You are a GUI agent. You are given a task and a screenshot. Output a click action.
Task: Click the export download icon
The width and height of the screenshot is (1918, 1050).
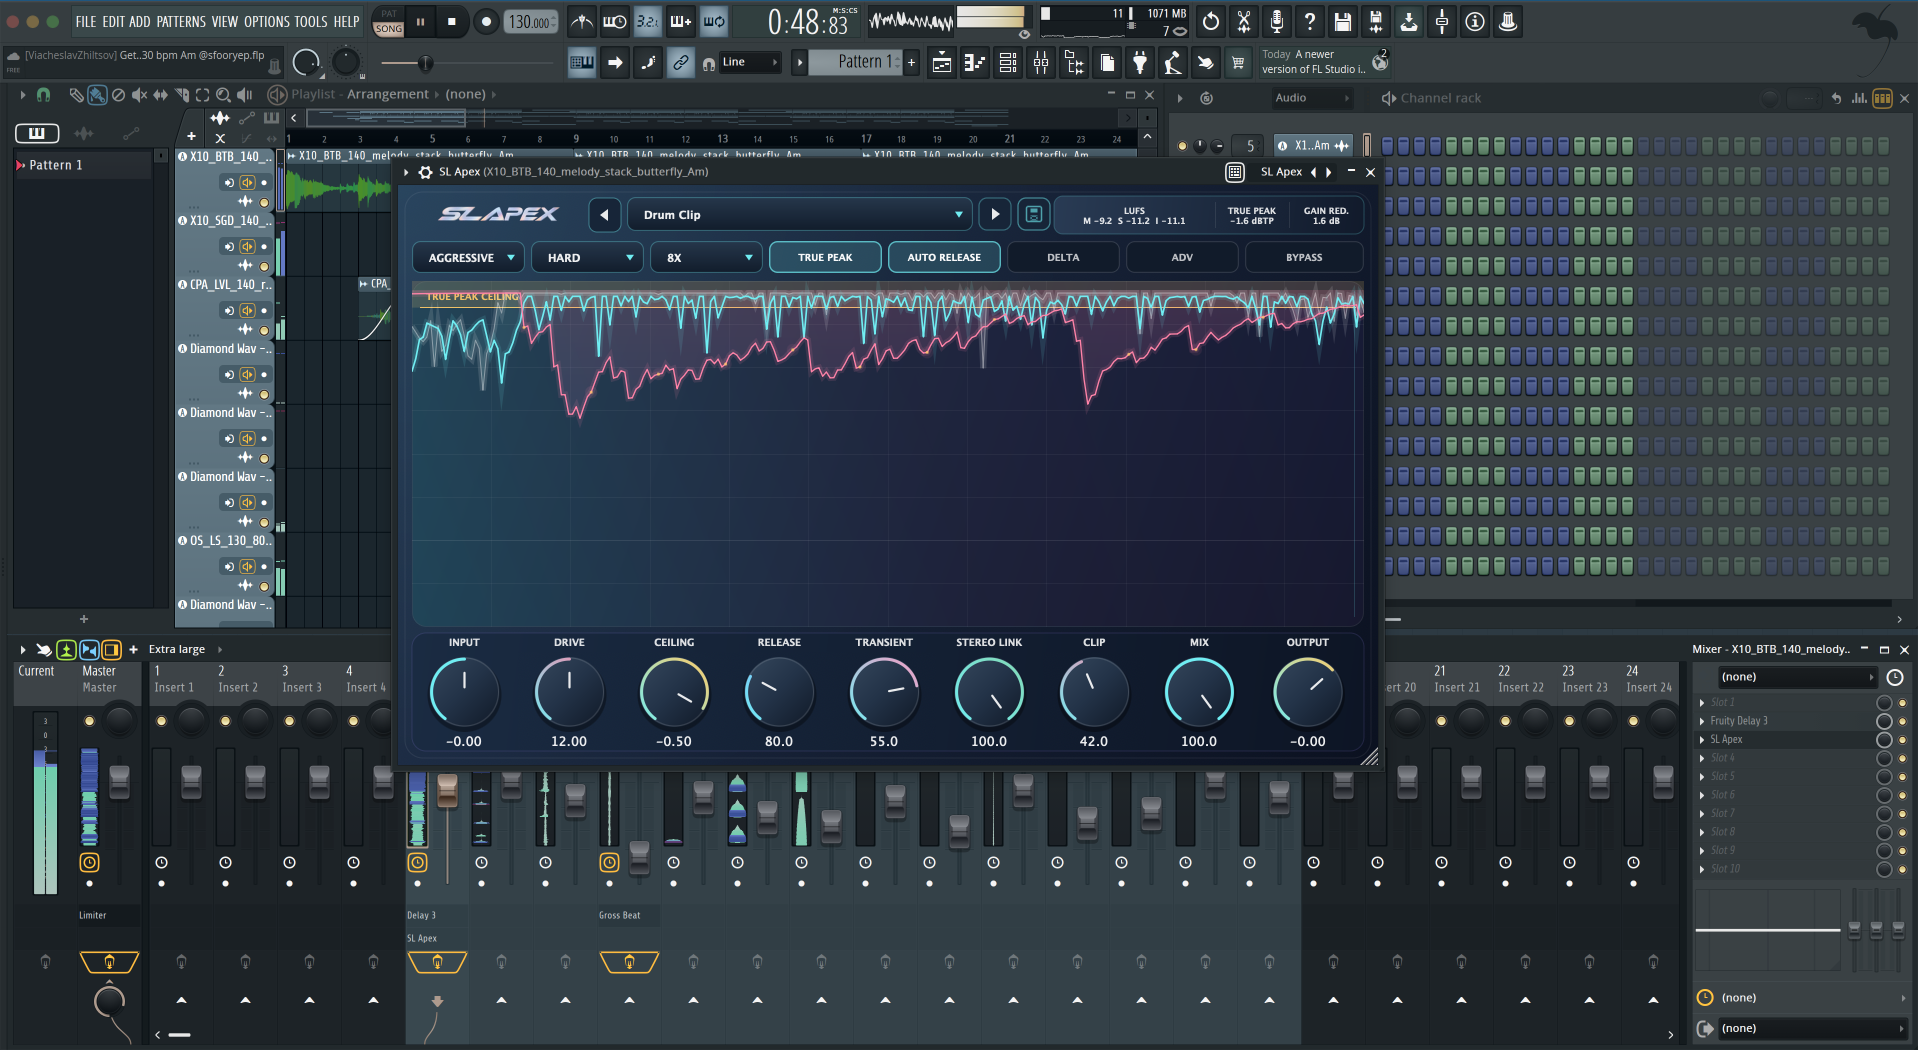(x=1409, y=21)
